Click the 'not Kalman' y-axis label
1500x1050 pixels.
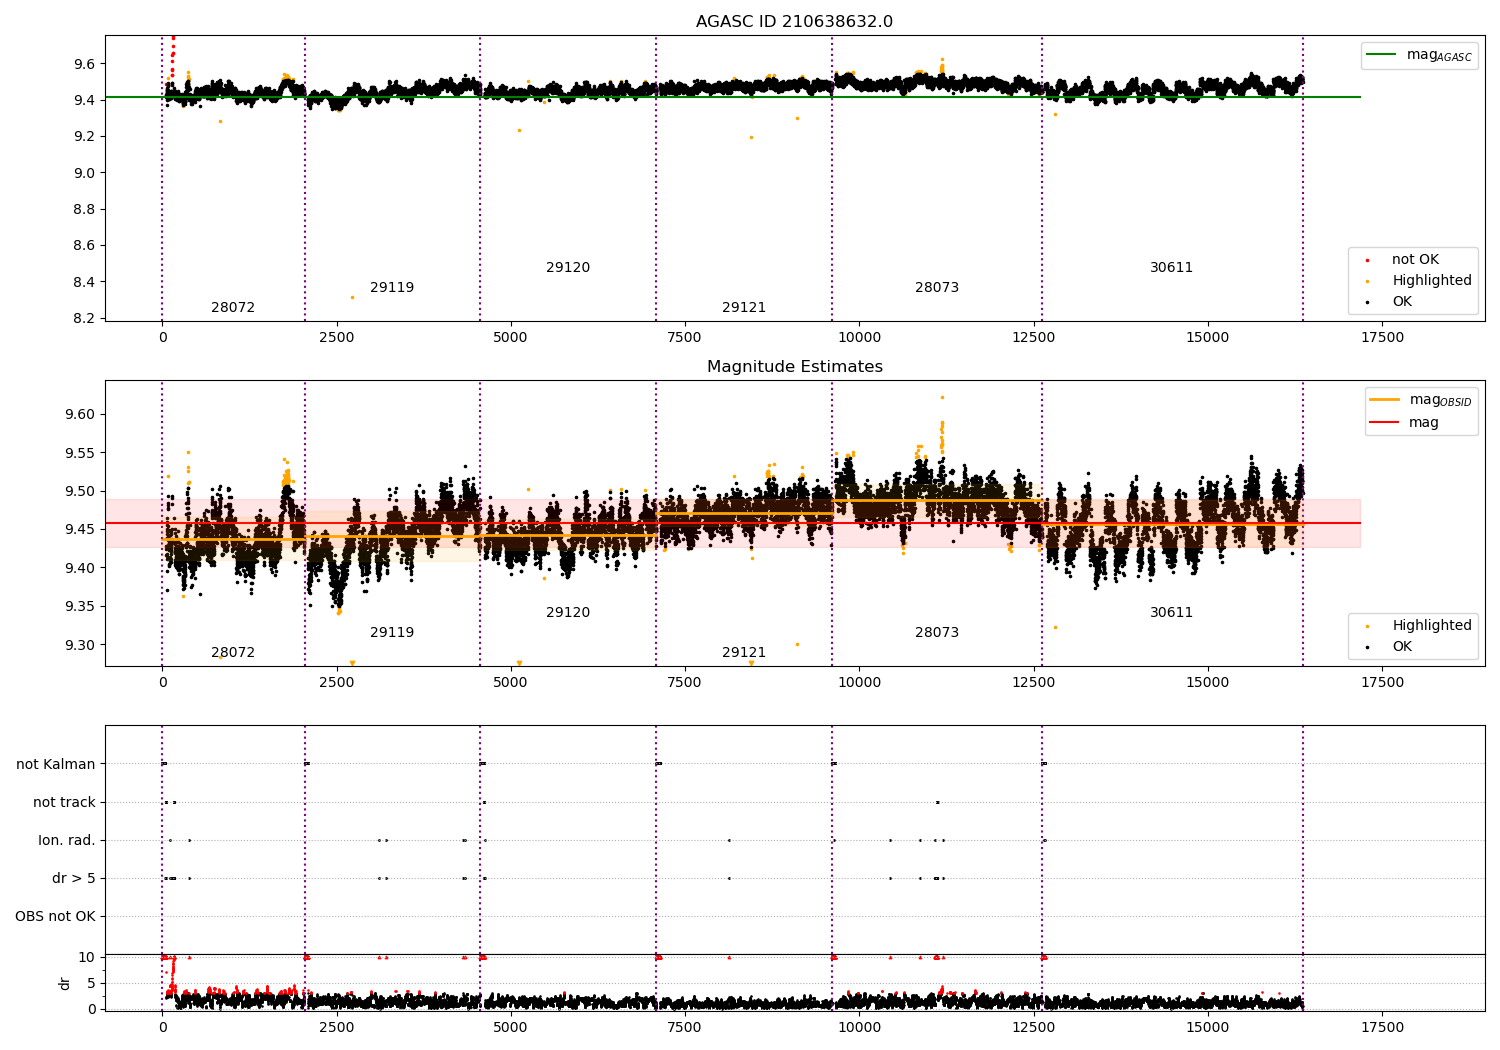pyautogui.click(x=56, y=764)
